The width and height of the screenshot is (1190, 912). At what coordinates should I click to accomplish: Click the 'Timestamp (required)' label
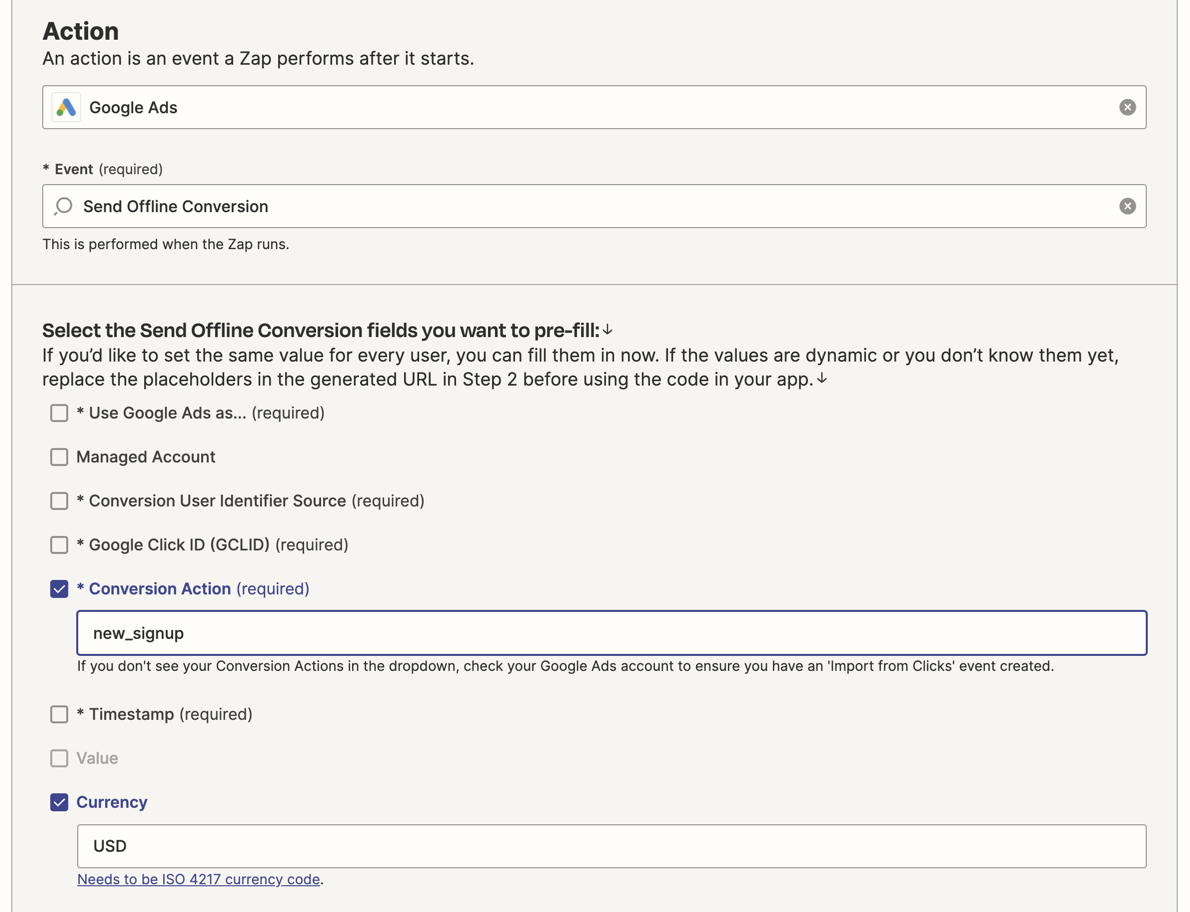pyautogui.click(x=164, y=714)
